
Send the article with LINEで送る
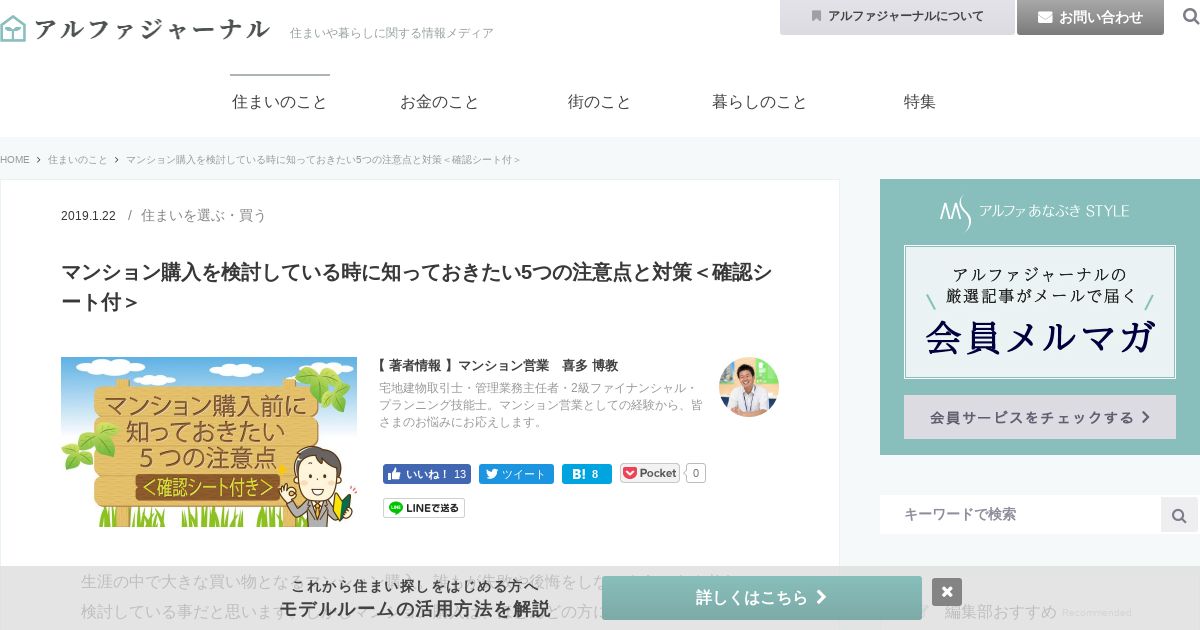[x=424, y=508]
